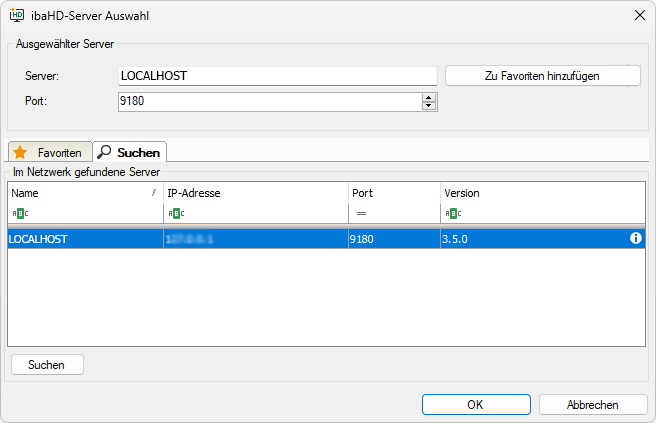Click the info icon on LOCALHOST row
The height and width of the screenshot is (423, 656).
tap(636, 238)
